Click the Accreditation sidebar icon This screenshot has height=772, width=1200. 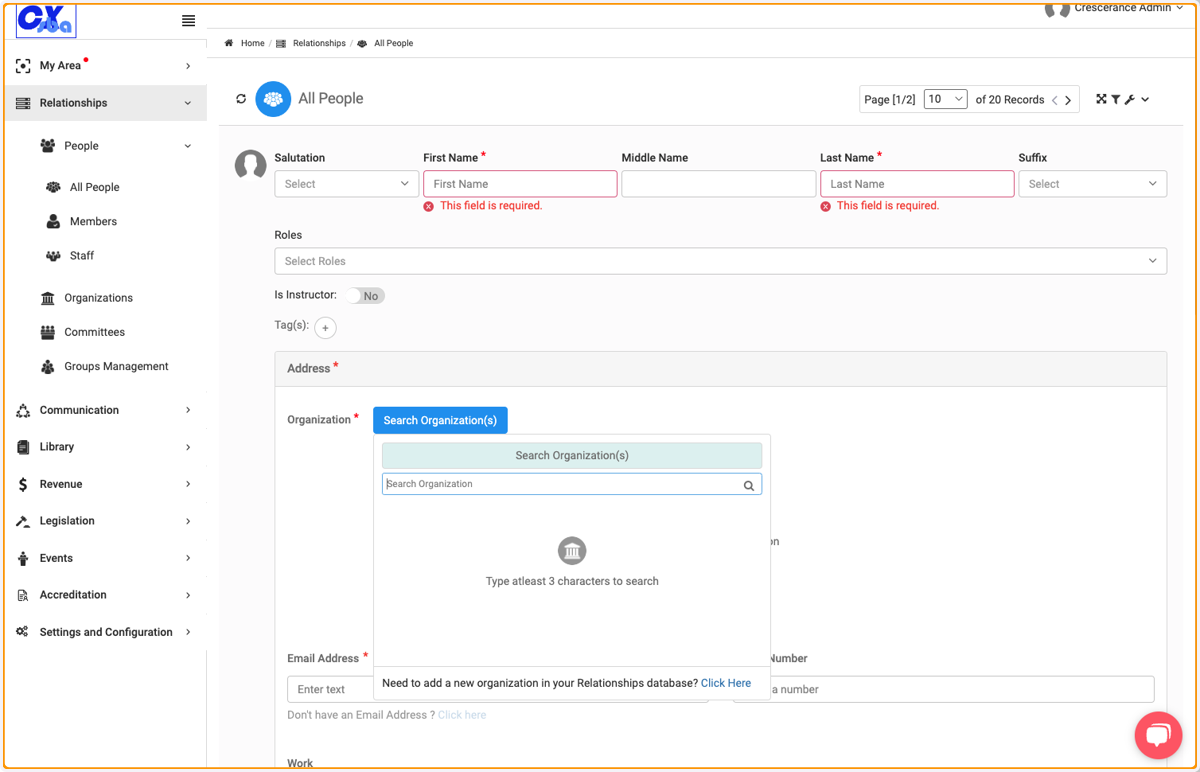point(23,595)
